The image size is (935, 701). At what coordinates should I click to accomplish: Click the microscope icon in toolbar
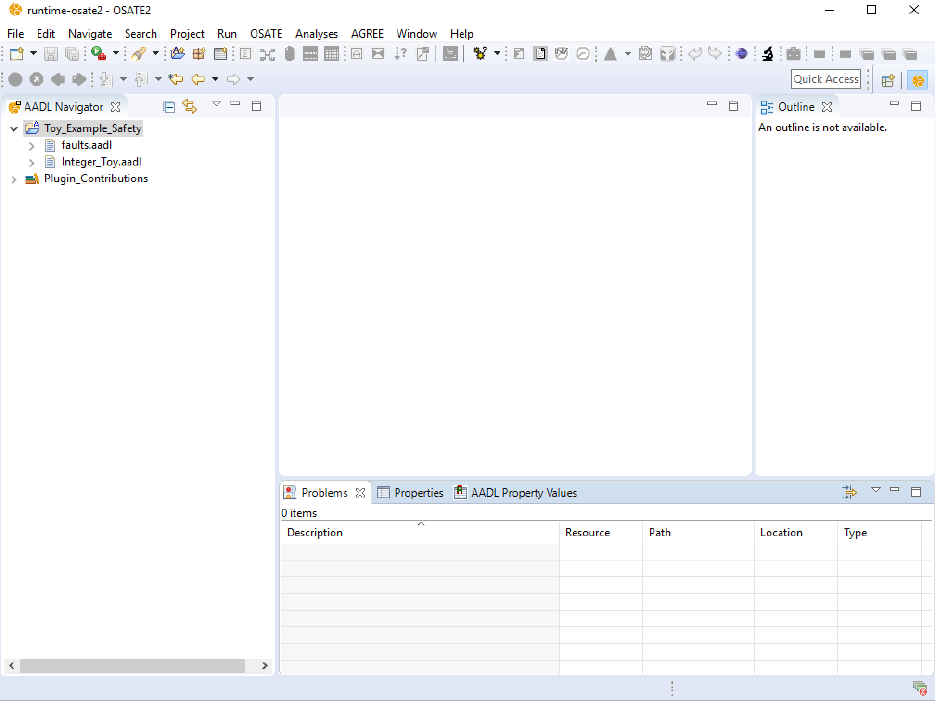(767, 54)
